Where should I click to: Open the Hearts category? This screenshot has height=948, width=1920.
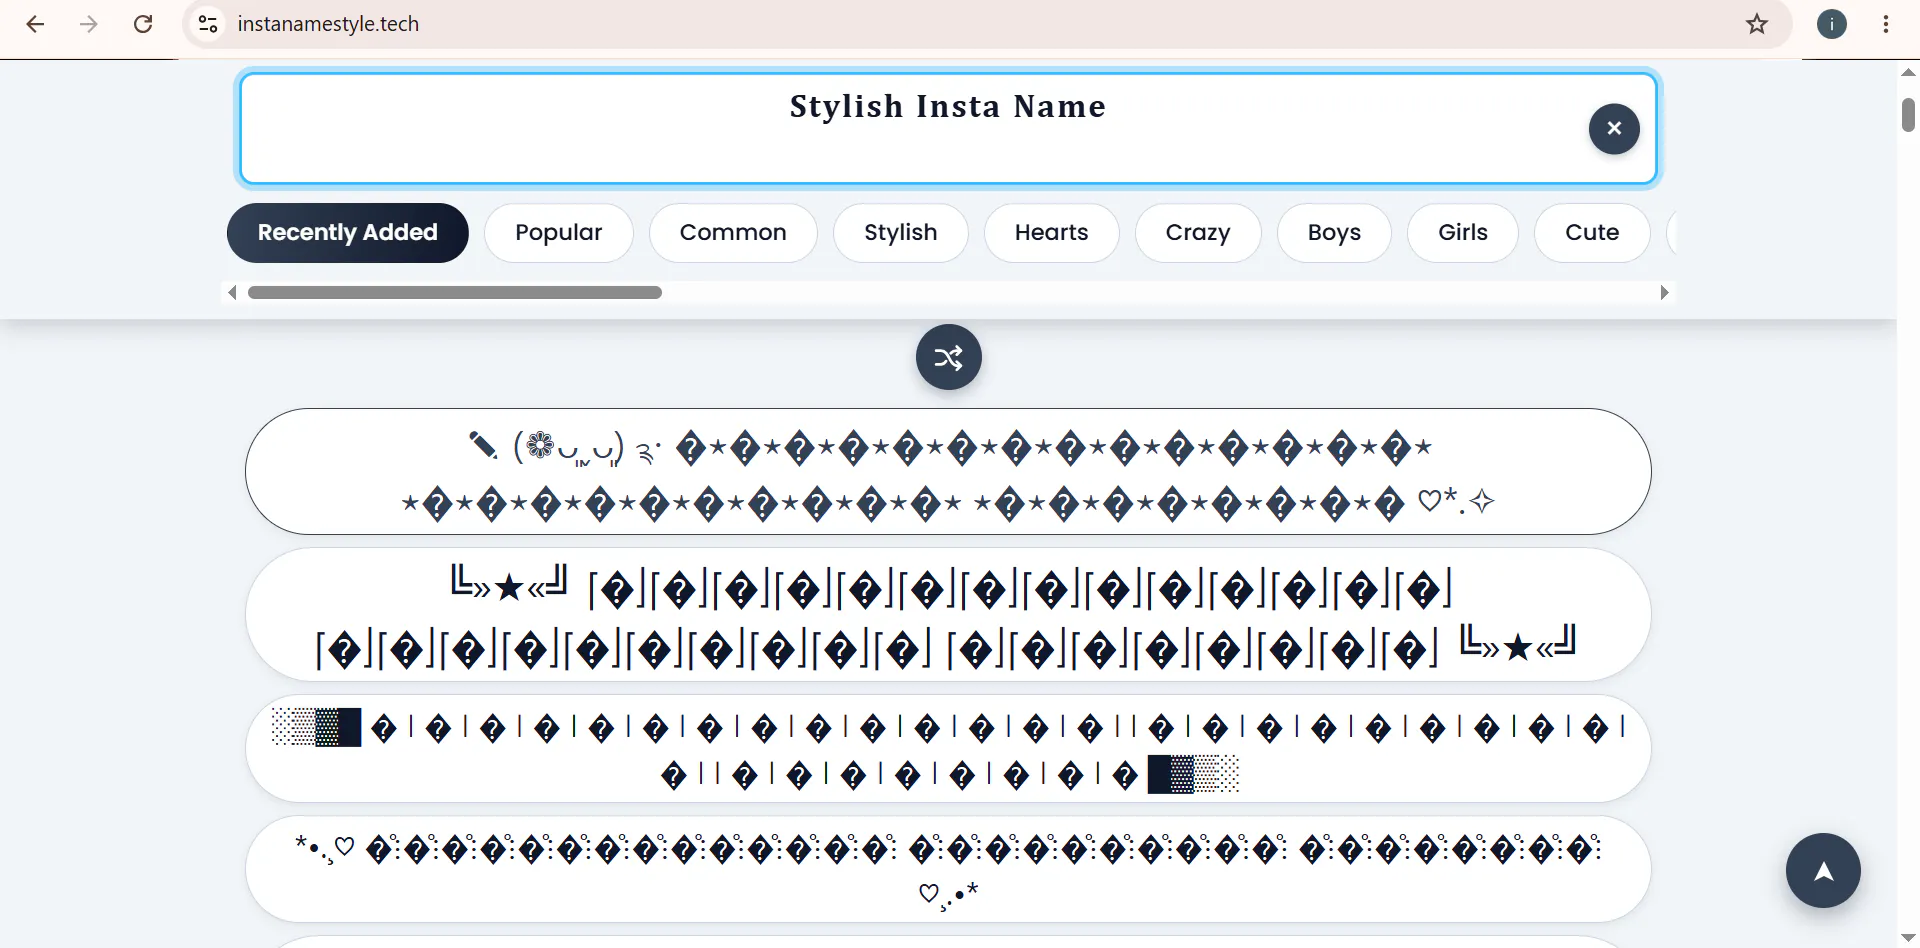click(1052, 233)
